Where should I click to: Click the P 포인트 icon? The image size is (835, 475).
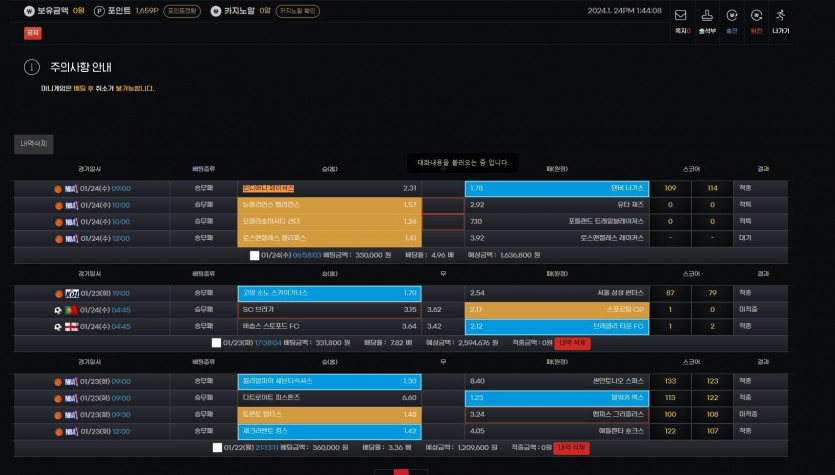tap(99, 10)
